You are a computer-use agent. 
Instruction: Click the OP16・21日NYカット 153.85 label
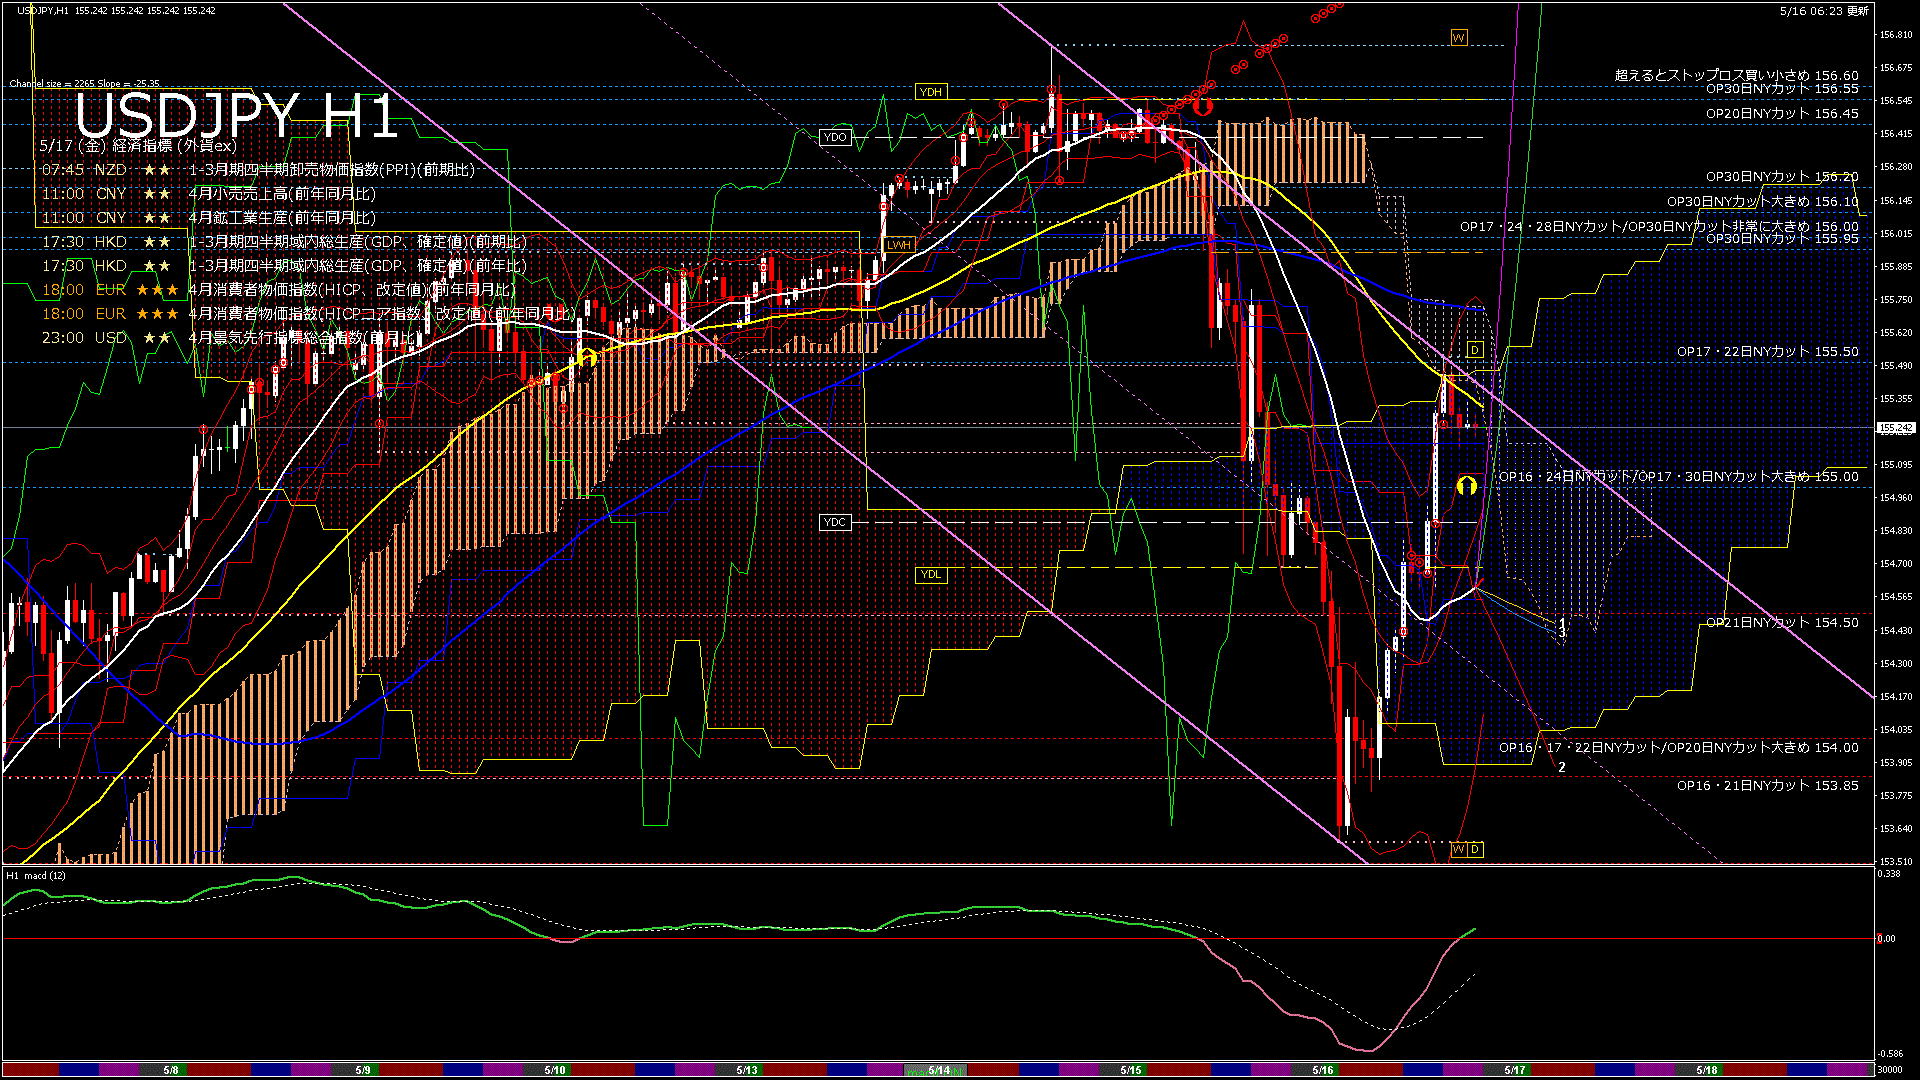coord(1768,785)
